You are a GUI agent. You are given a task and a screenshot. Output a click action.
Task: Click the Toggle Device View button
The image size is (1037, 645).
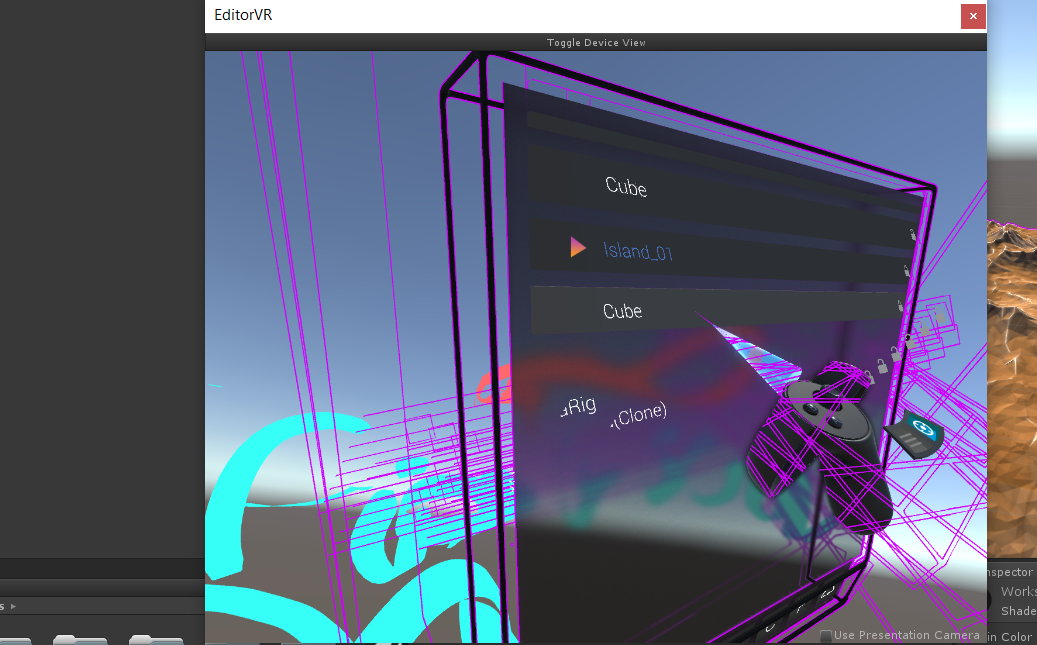(596, 42)
